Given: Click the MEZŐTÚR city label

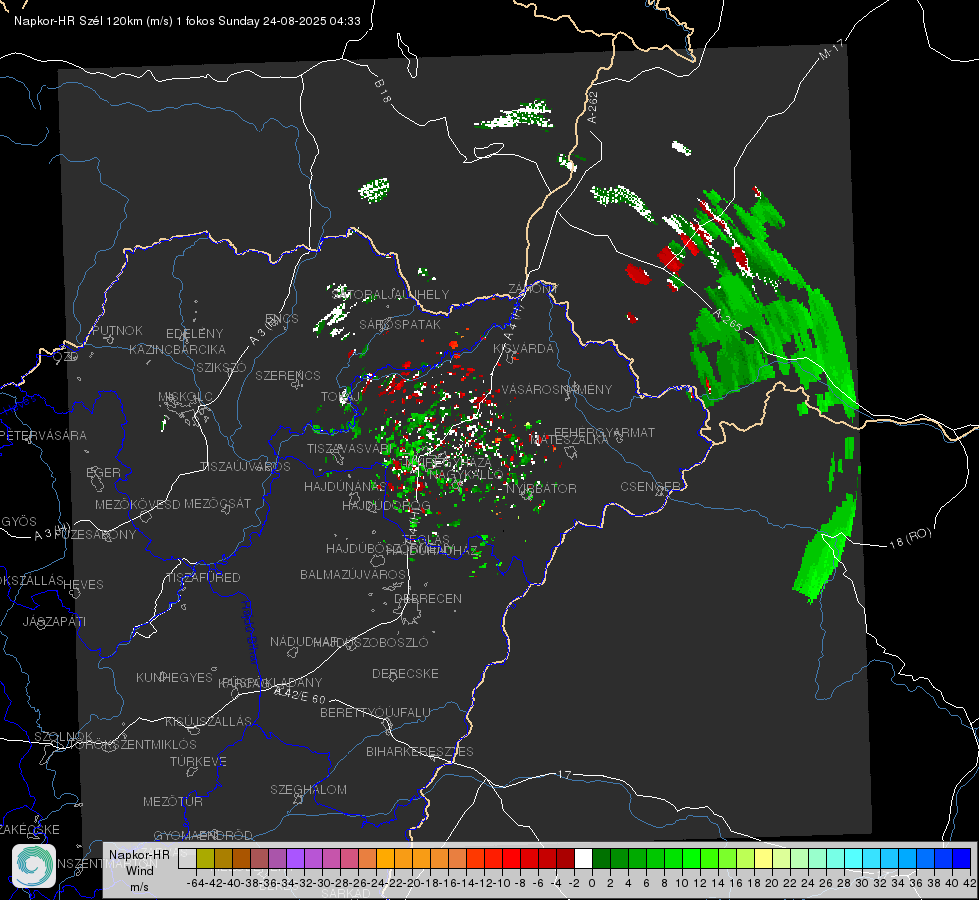Looking at the screenshot, I should point(173,801).
